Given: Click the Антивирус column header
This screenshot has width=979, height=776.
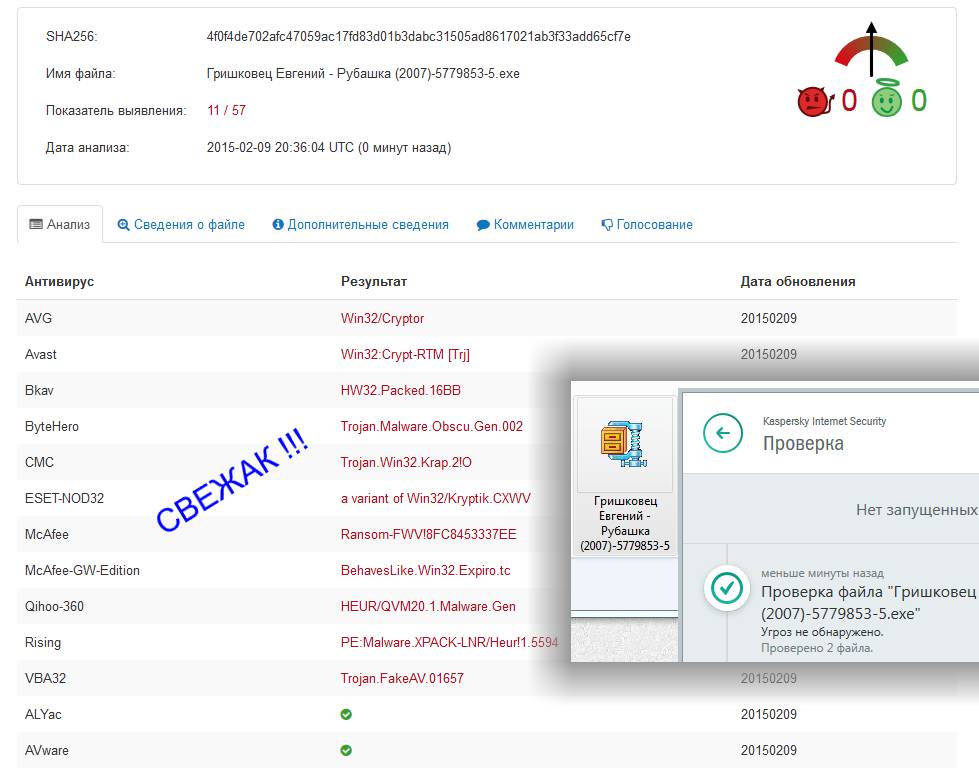Looking at the screenshot, I should click(x=59, y=282).
